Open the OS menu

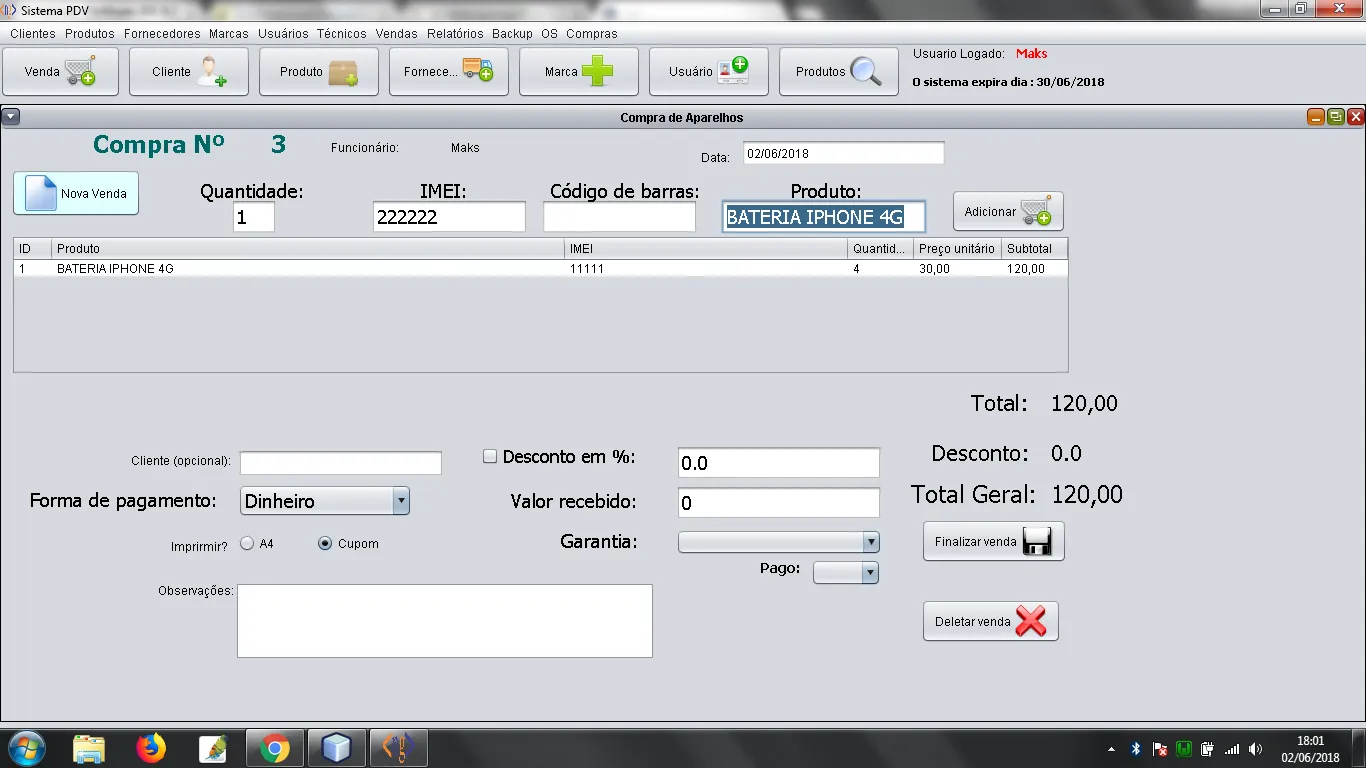click(x=549, y=33)
